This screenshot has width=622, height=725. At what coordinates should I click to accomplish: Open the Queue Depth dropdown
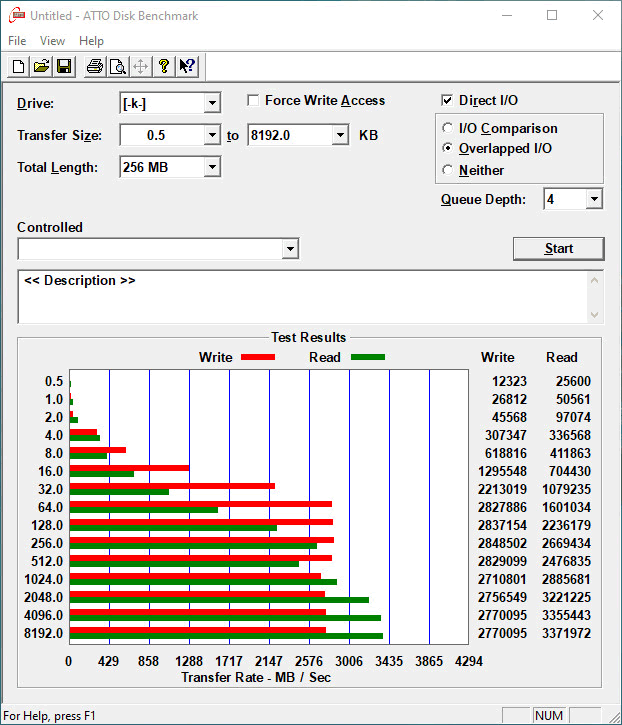[x=594, y=199]
